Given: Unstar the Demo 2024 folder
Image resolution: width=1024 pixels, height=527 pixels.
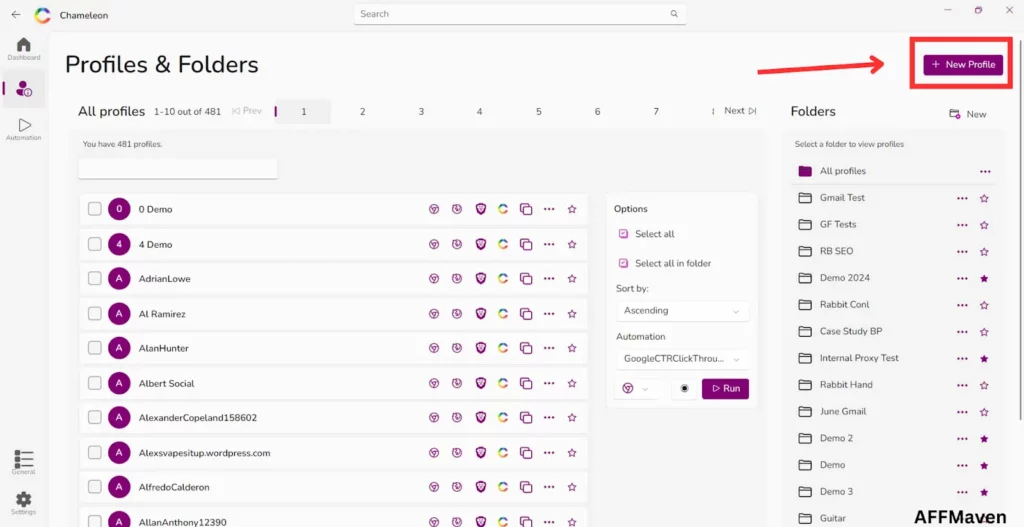Looking at the screenshot, I should [984, 278].
